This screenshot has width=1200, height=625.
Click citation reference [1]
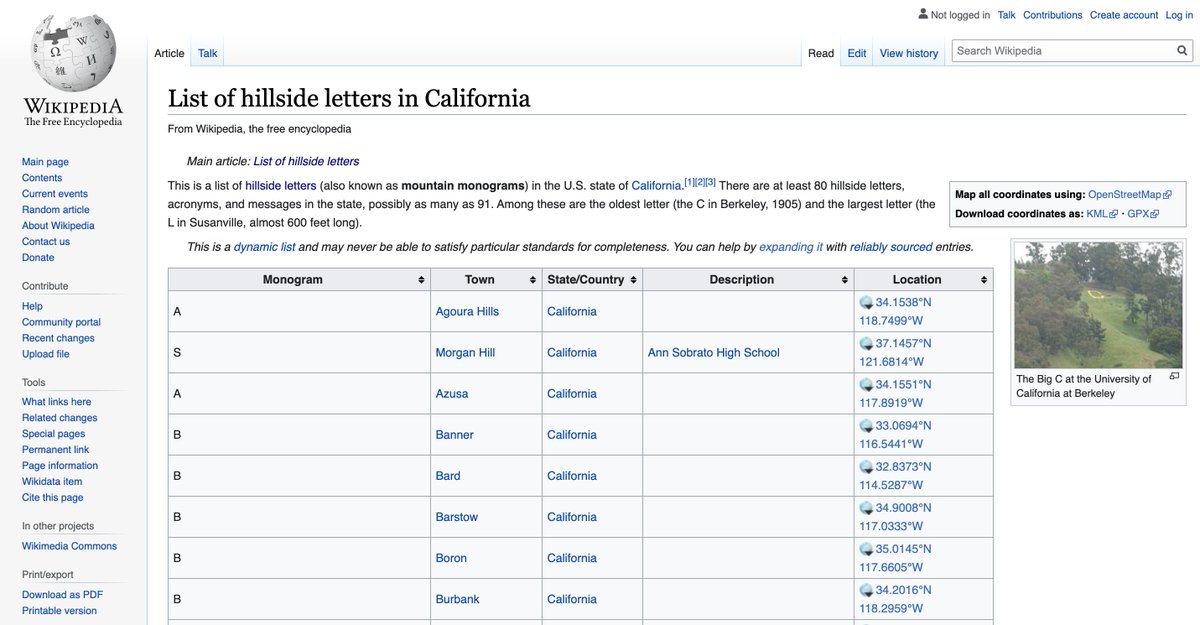689,182
